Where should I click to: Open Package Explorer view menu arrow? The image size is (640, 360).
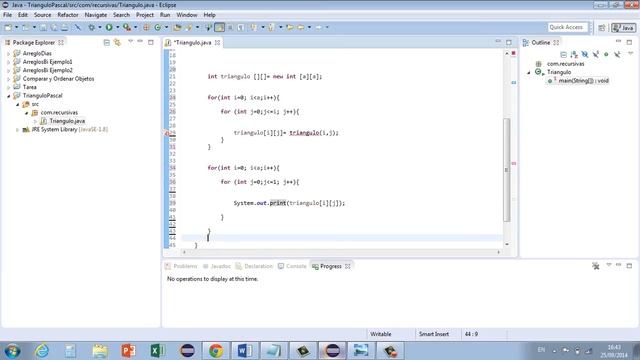pyautogui.click(x=130, y=42)
